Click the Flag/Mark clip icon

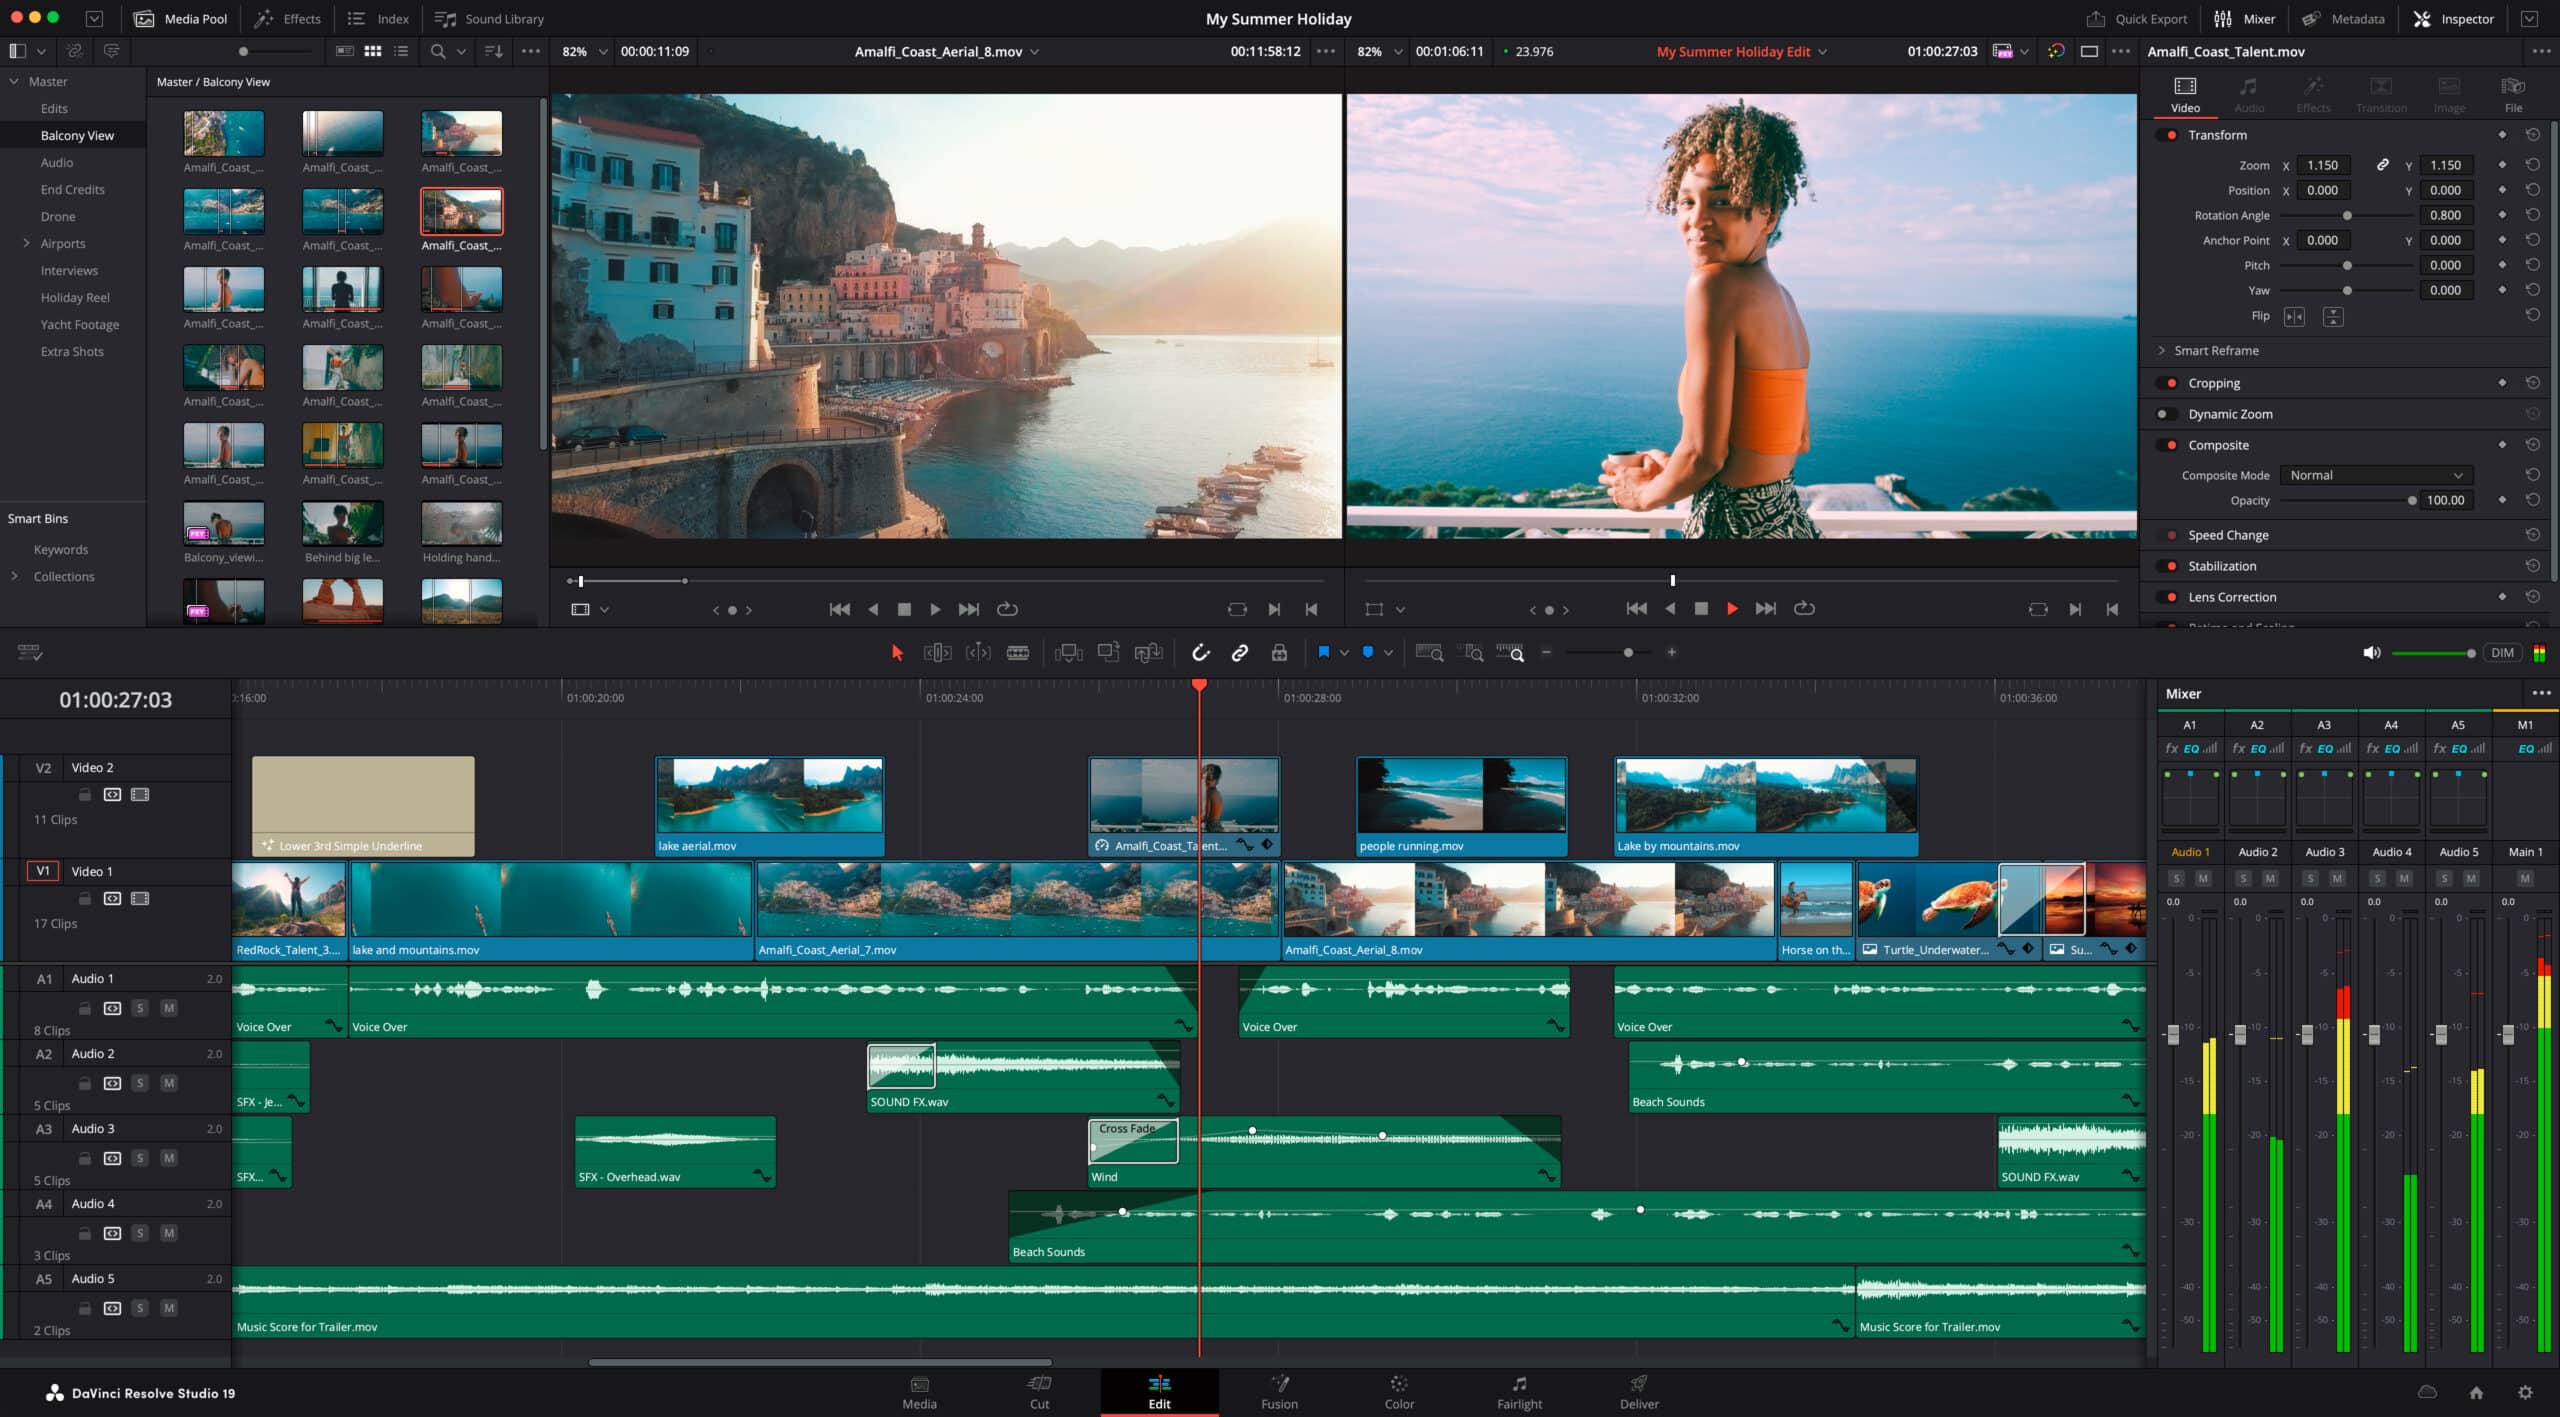[x=1321, y=653]
